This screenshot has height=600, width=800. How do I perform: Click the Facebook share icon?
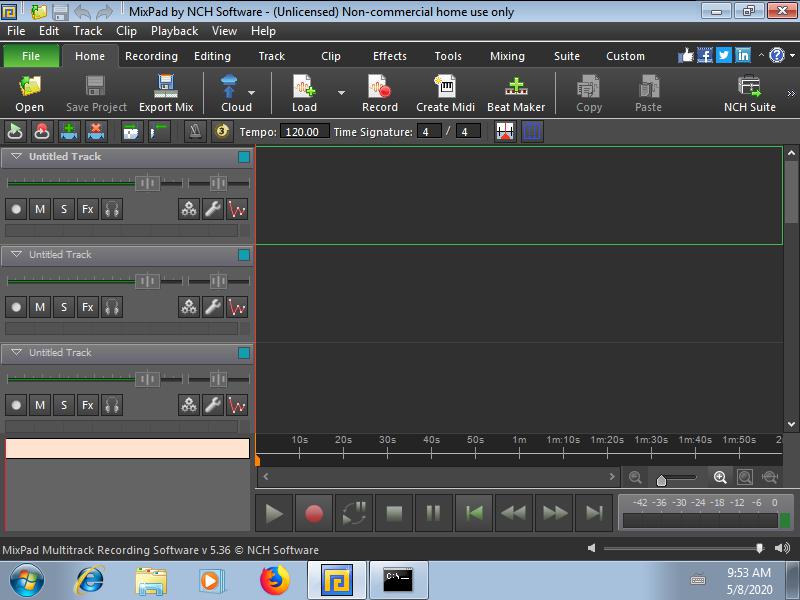(x=705, y=55)
